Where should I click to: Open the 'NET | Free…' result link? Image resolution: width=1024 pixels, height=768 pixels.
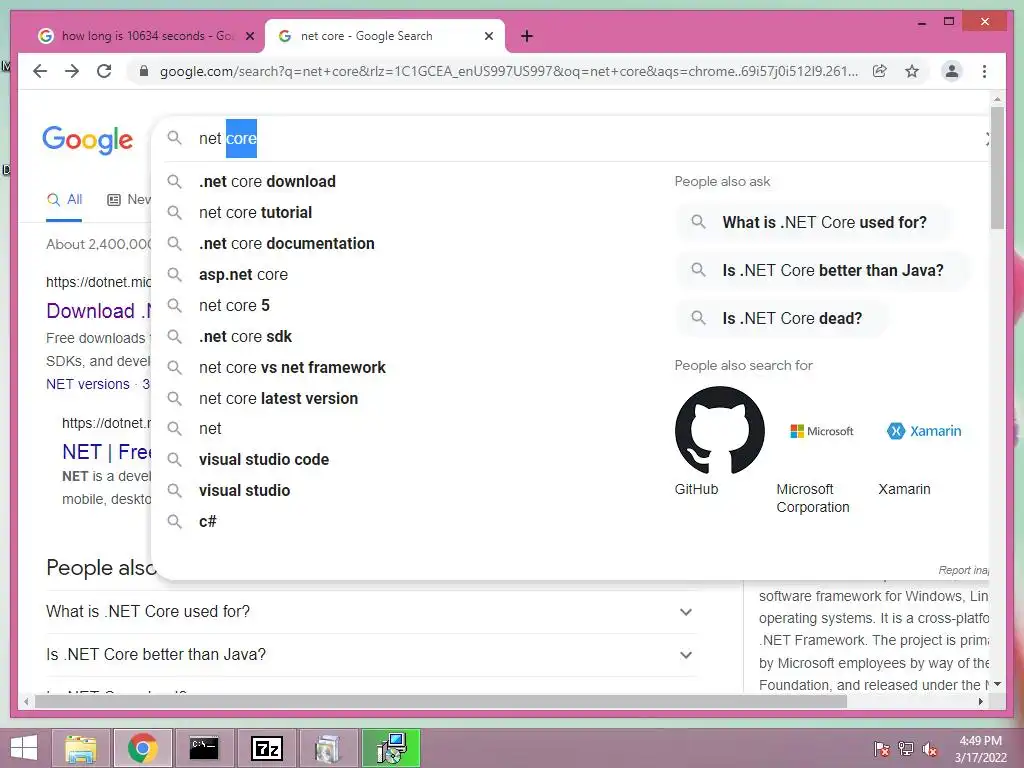coord(106,452)
